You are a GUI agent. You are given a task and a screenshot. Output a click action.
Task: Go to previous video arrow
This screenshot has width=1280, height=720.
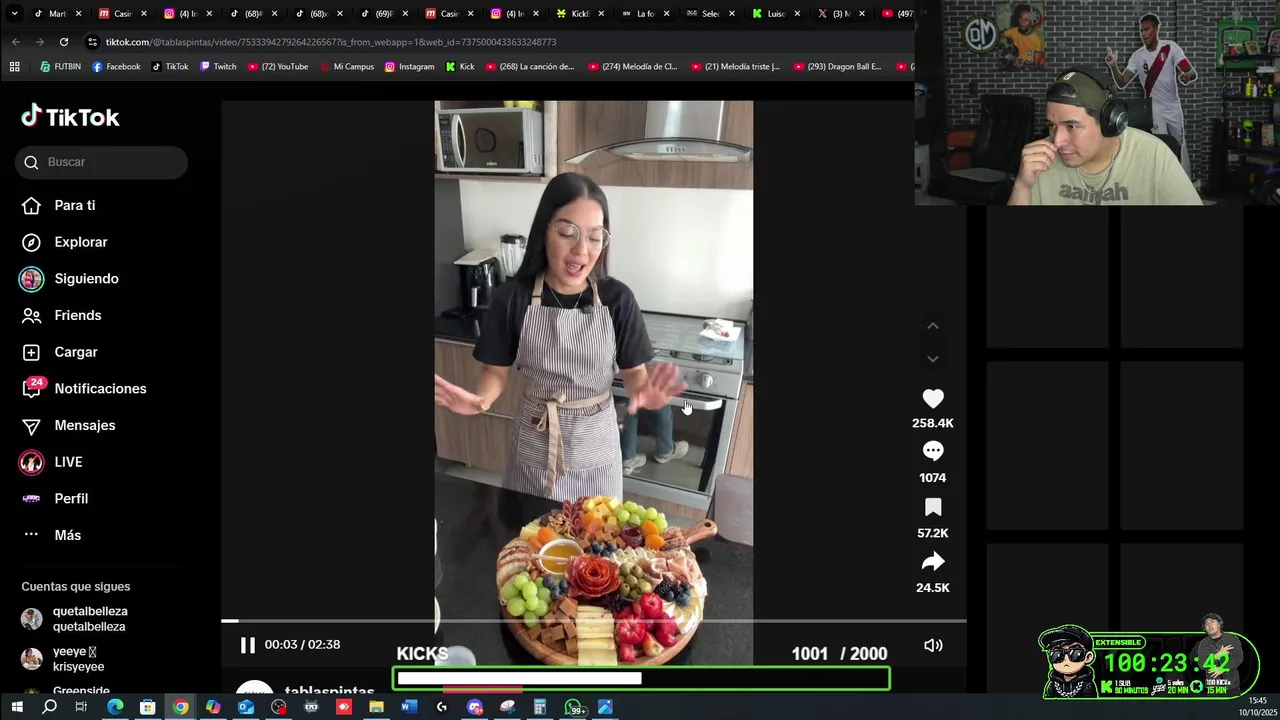click(933, 326)
